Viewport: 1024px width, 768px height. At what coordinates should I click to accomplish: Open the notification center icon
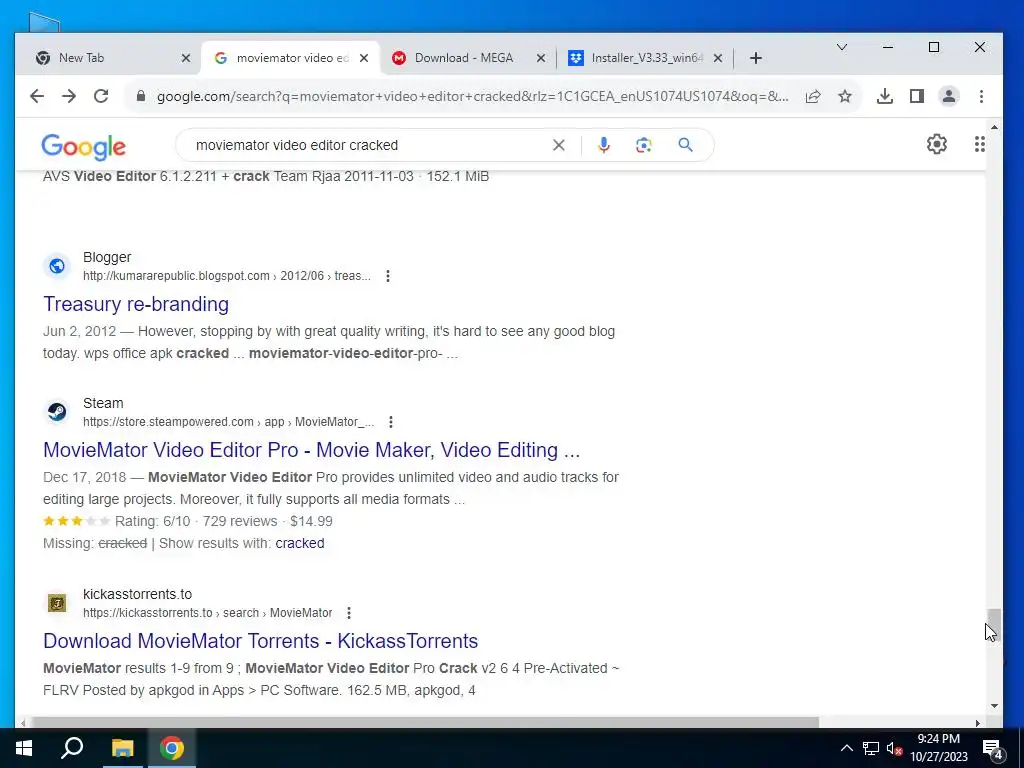[x=993, y=750]
